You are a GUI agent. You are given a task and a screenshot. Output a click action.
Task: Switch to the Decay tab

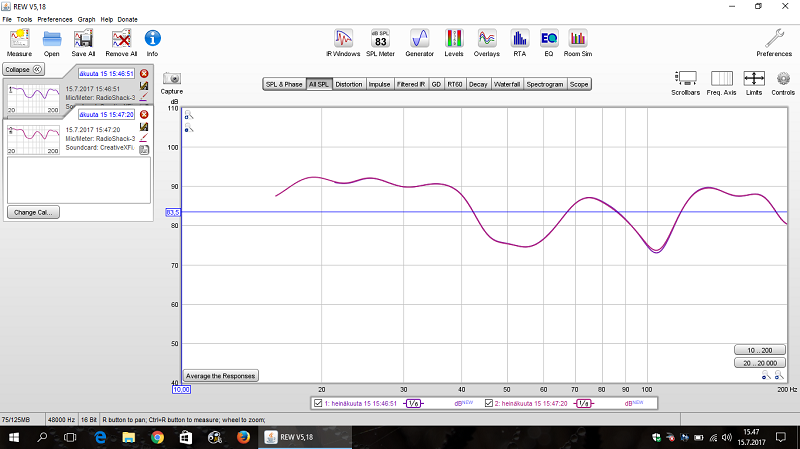coord(478,84)
